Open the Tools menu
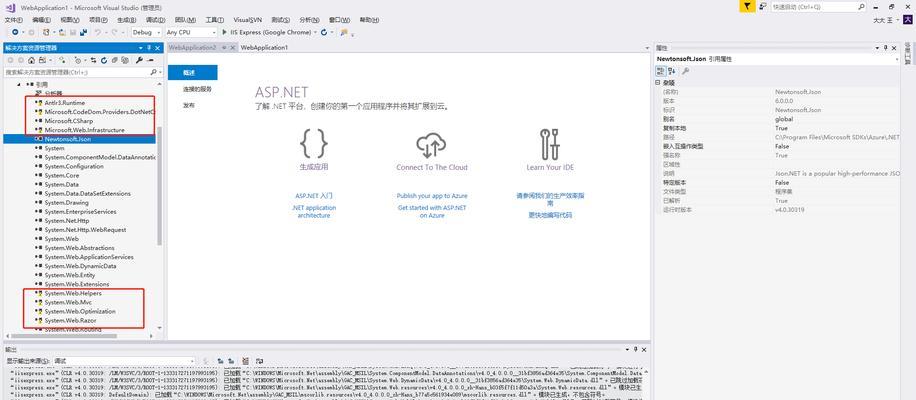This screenshot has width=916, height=400. (214, 20)
